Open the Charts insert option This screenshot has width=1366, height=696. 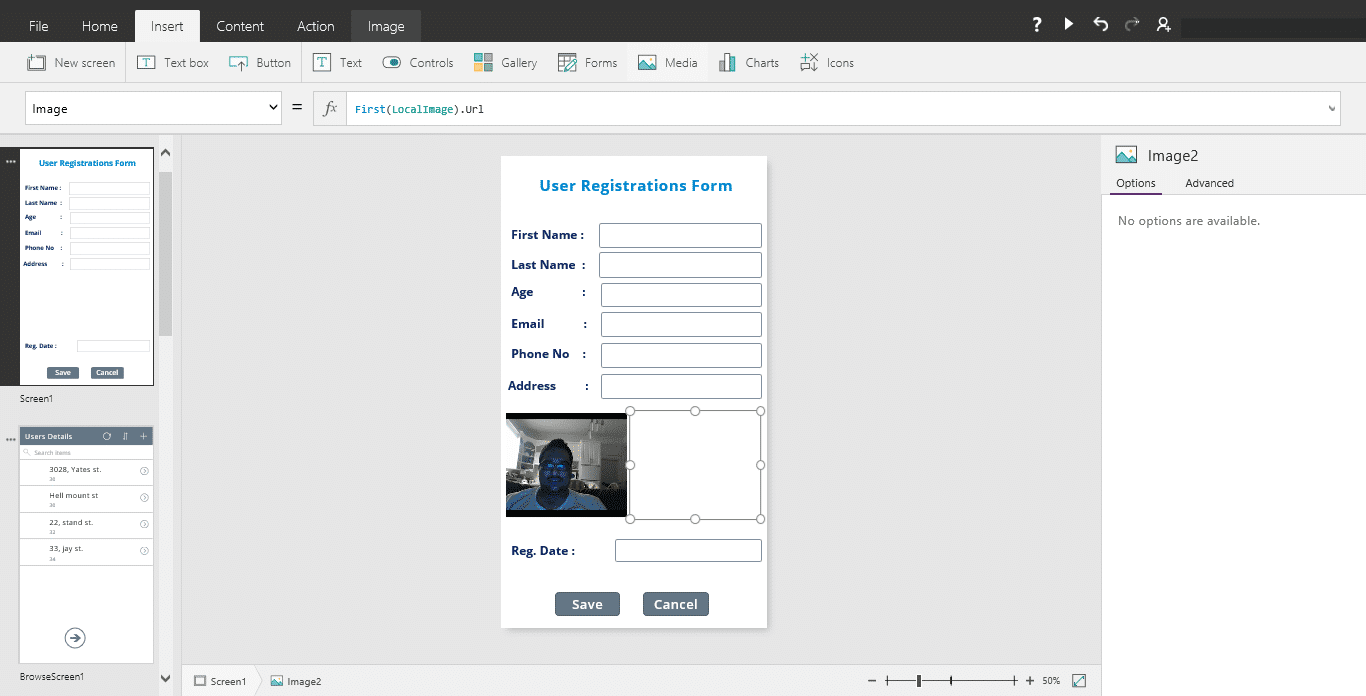click(x=748, y=62)
